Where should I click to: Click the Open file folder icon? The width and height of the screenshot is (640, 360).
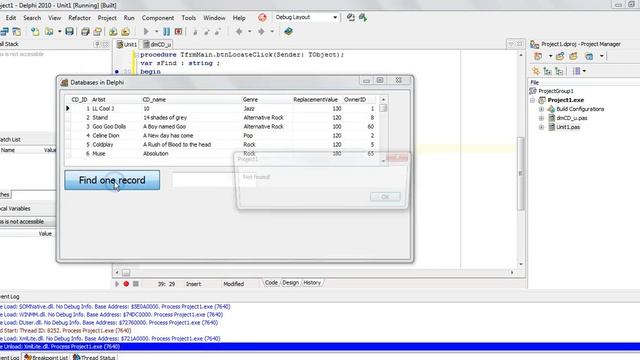pos(49,31)
